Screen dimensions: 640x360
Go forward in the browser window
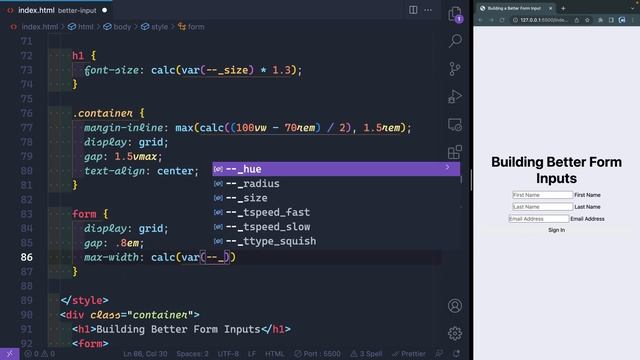491,20
